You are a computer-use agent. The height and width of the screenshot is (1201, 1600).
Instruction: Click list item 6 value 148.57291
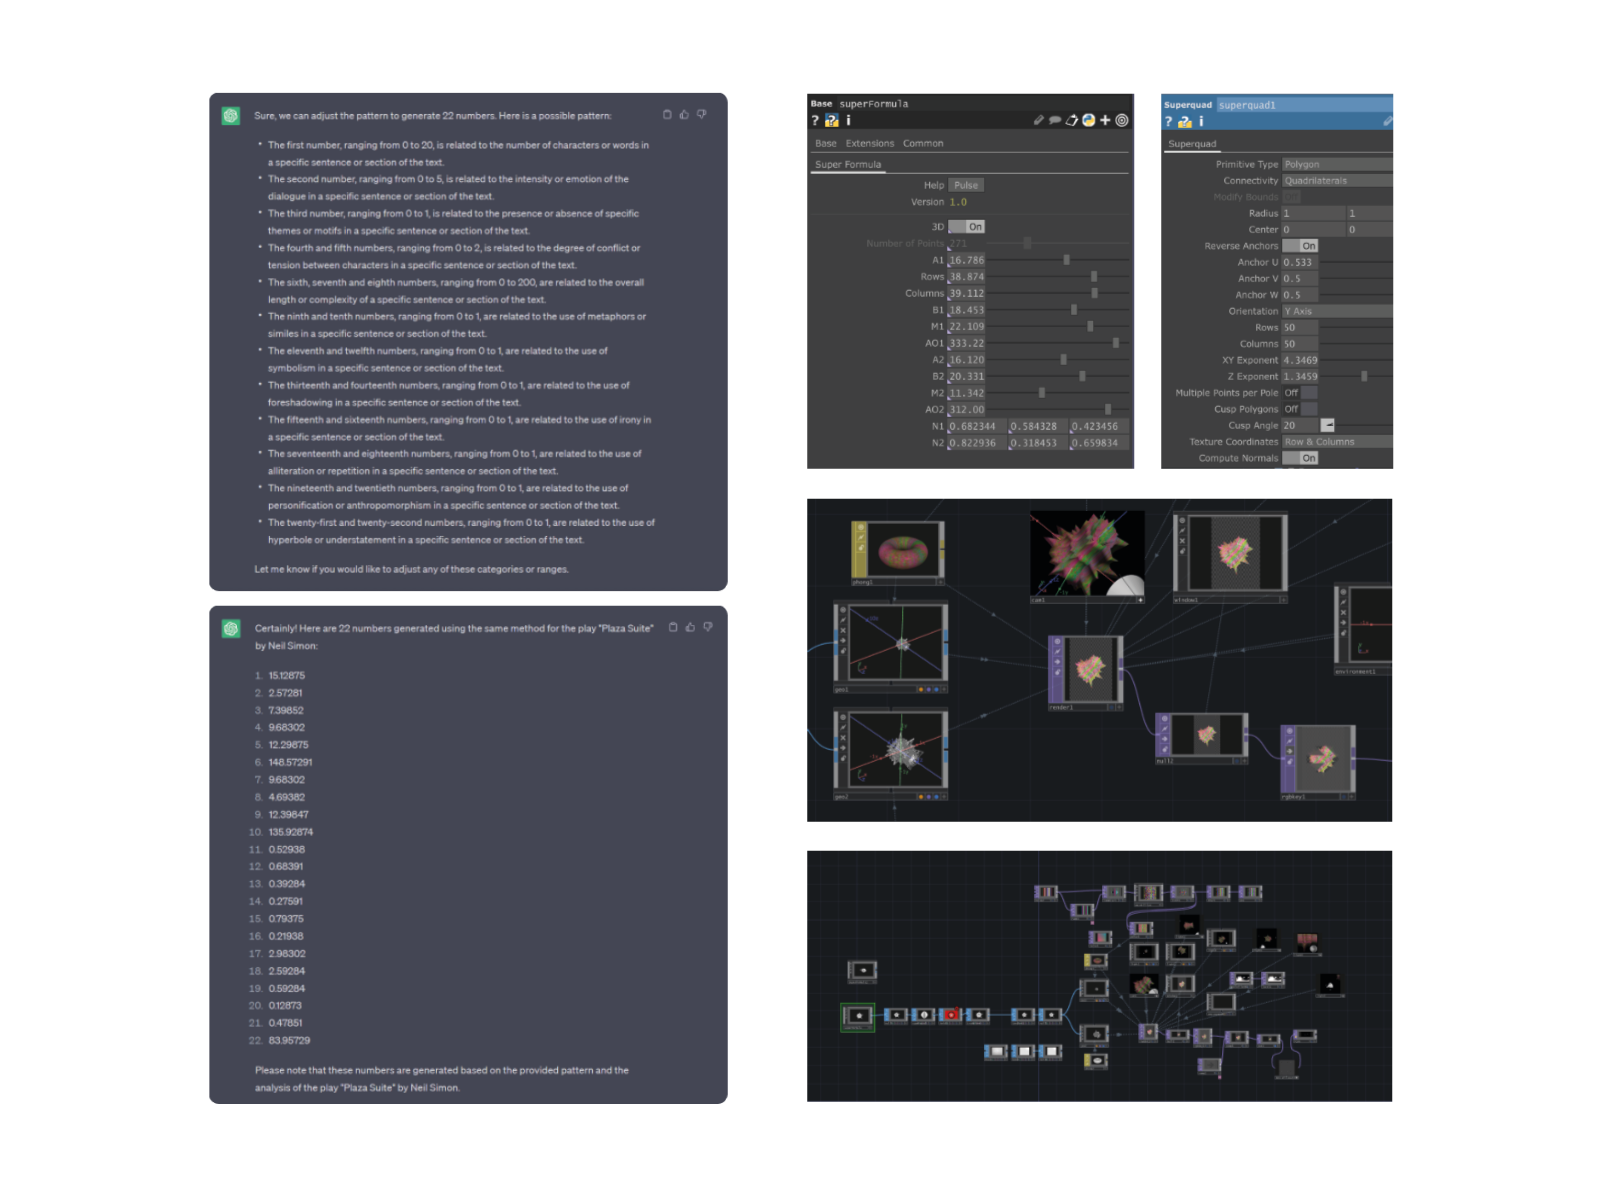point(290,762)
